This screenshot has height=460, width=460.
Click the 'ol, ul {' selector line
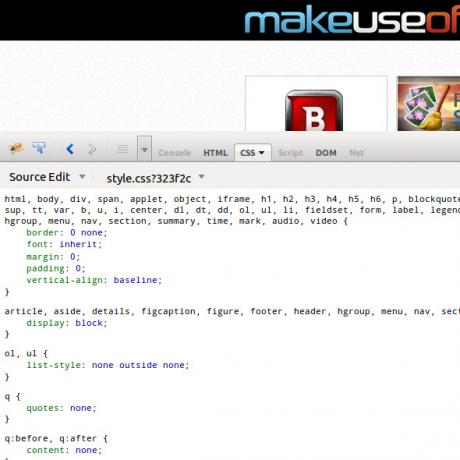tap(26, 353)
